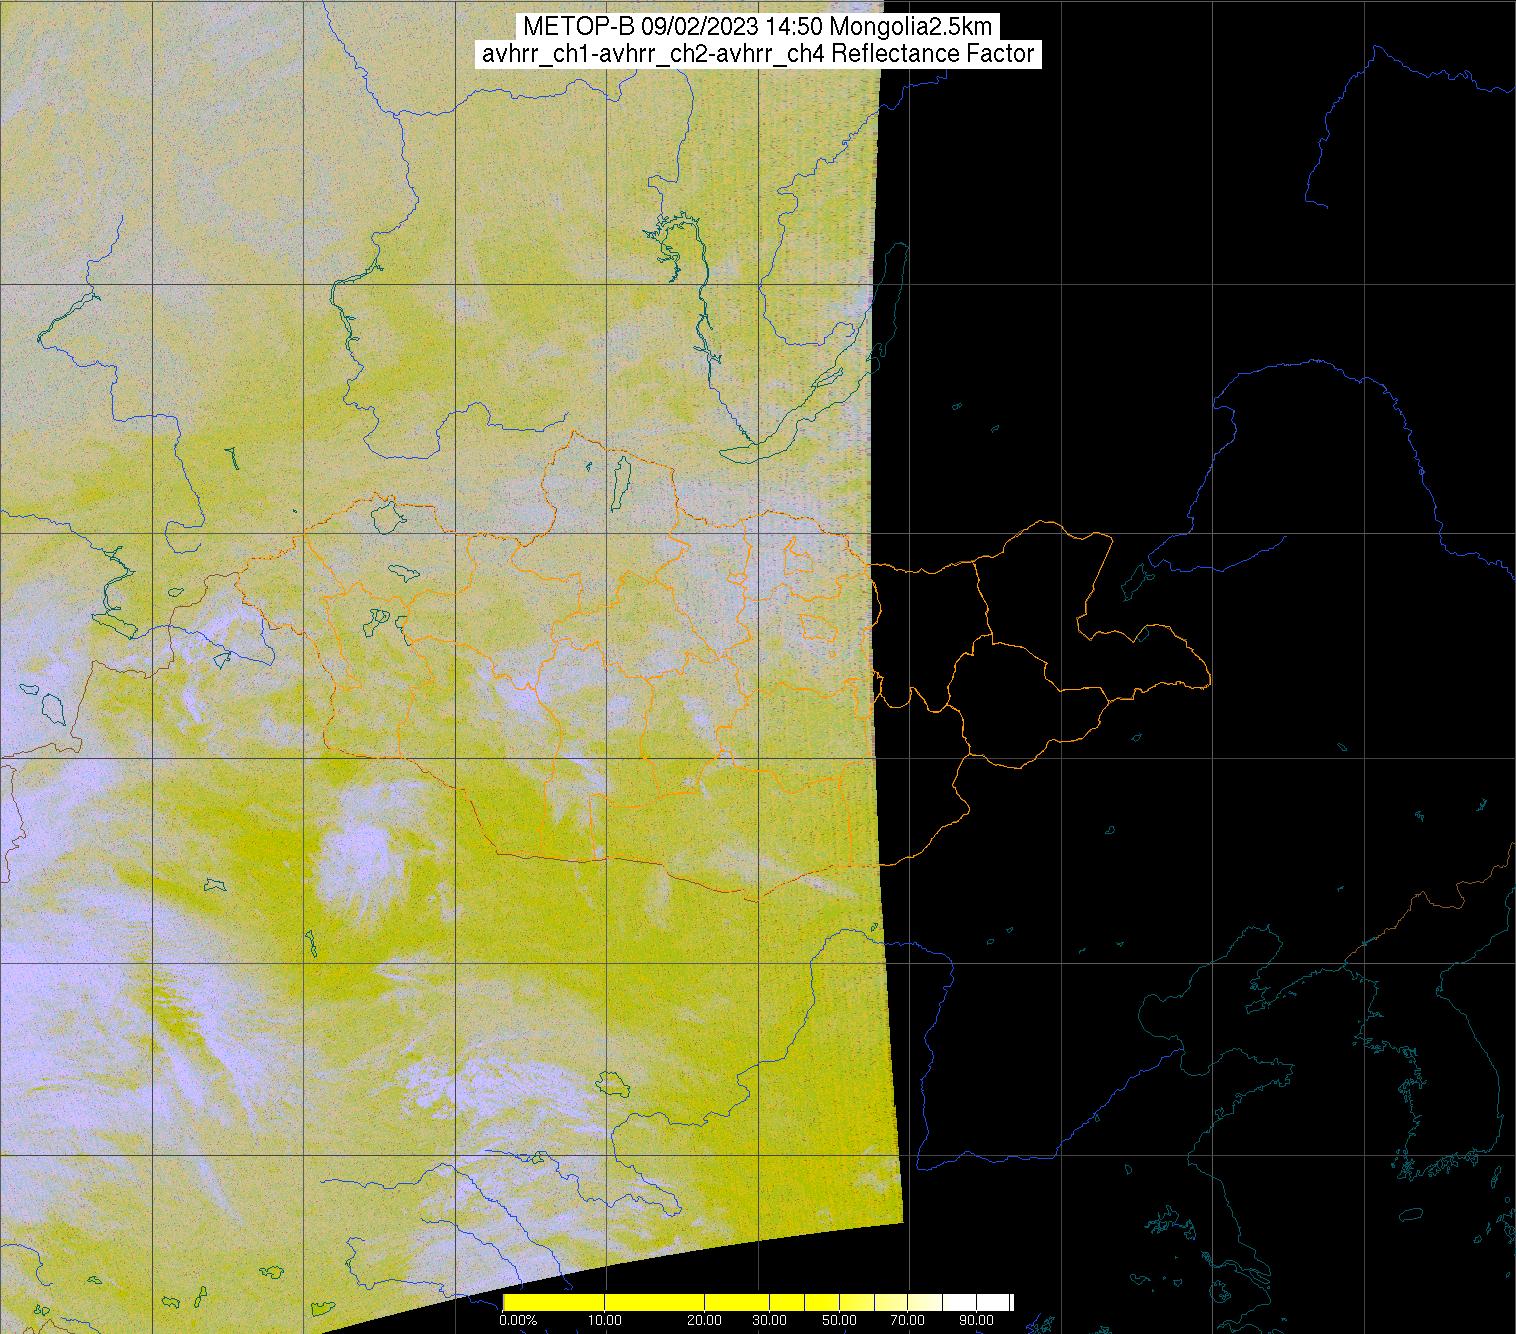Click the "70.00" colorbar label
1516x1334 pixels.
907,1320
